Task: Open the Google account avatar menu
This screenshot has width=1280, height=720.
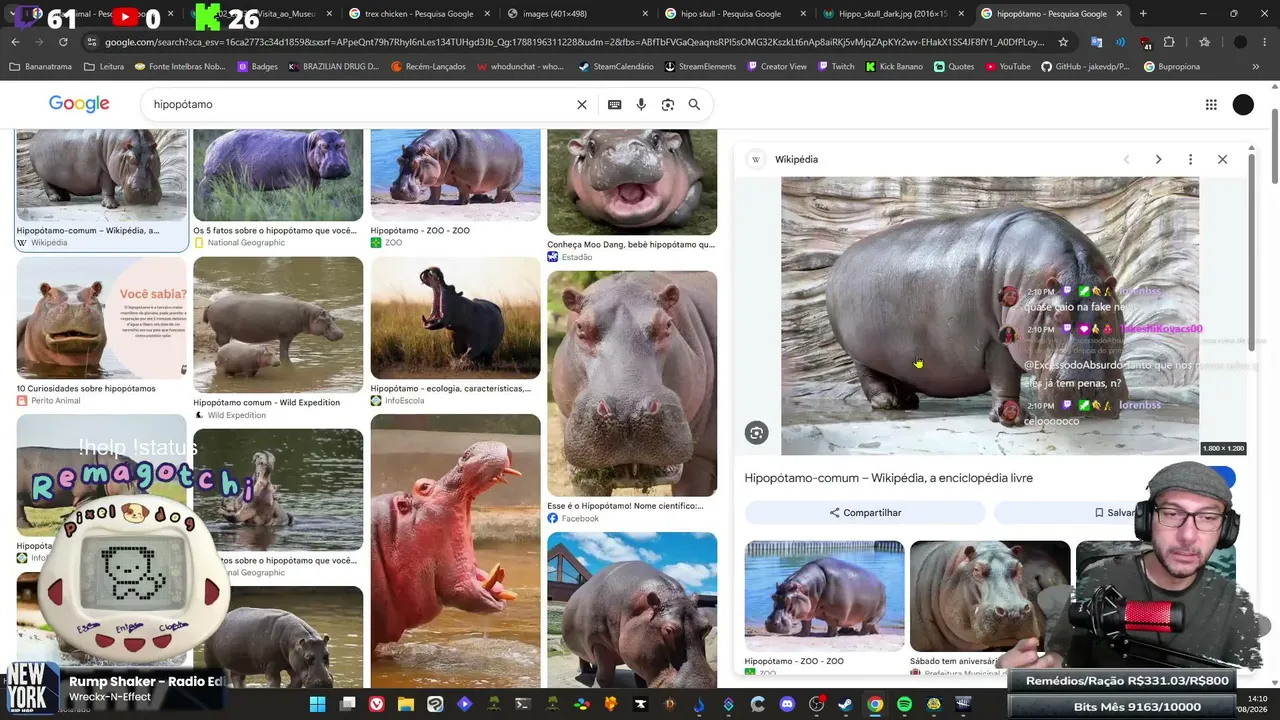Action: tap(1243, 104)
